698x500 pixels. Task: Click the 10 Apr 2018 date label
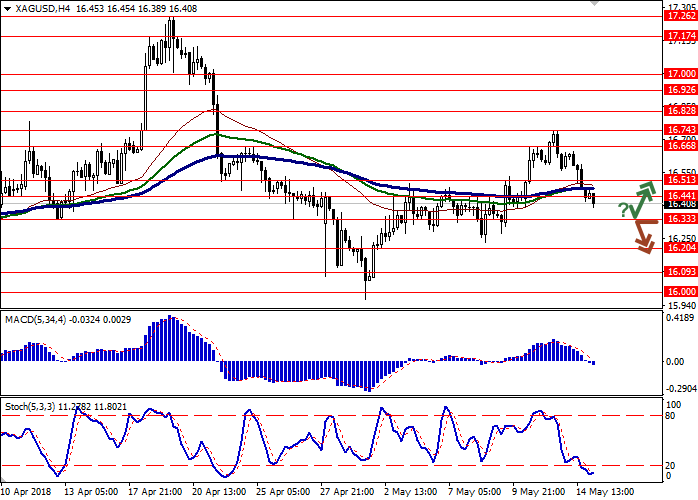(x=27, y=492)
